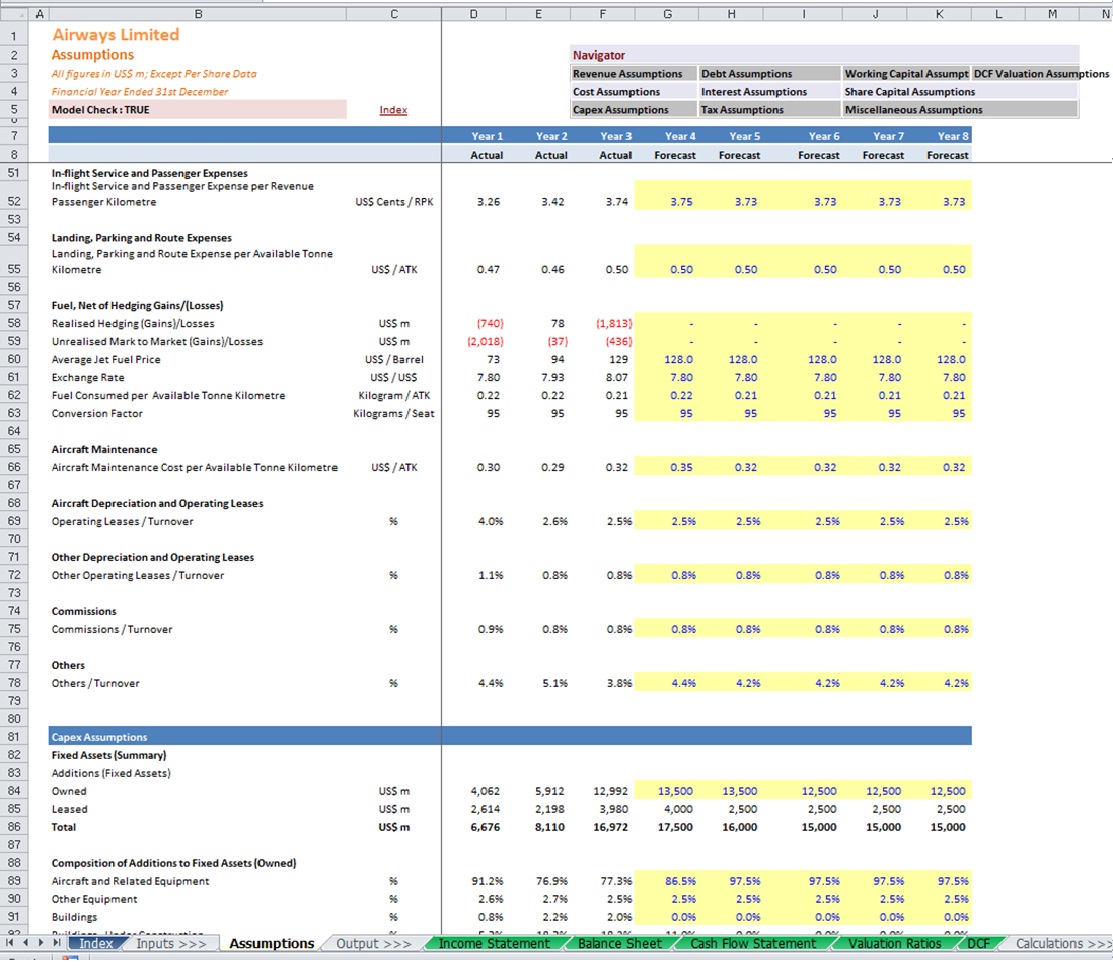Select the Assumptions sheet tab

click(x=271, y=943)
